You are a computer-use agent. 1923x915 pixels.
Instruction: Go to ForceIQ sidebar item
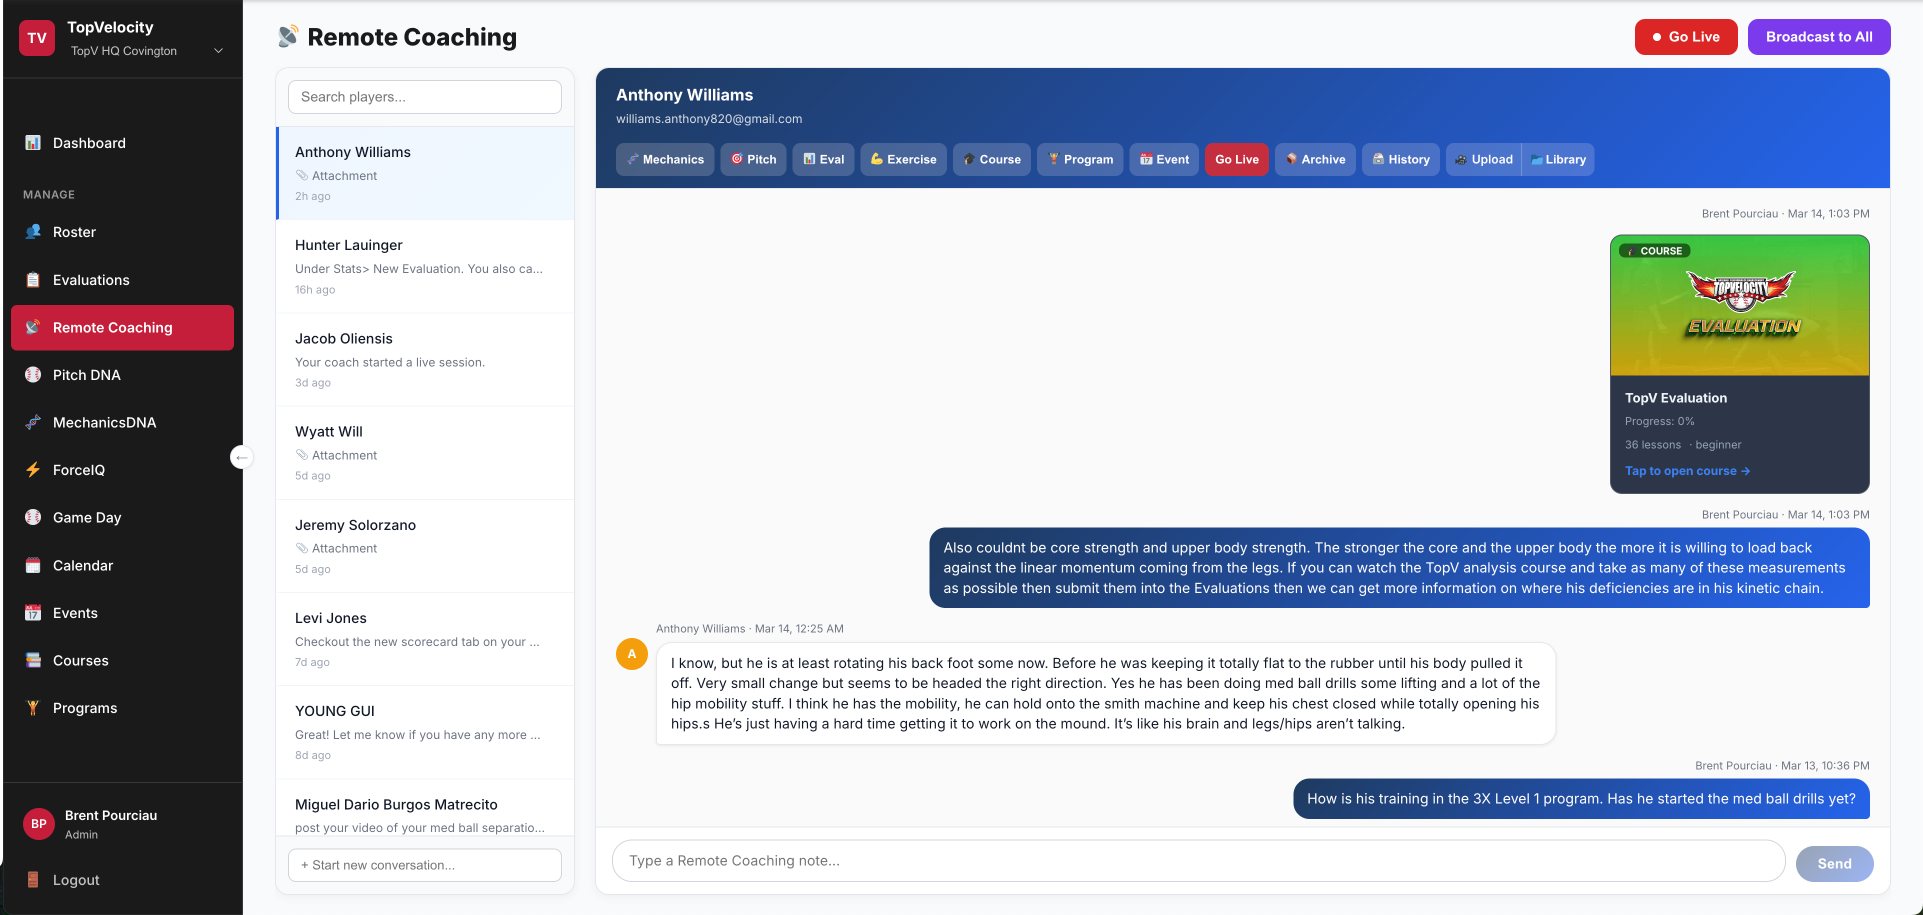pos(78,470)
